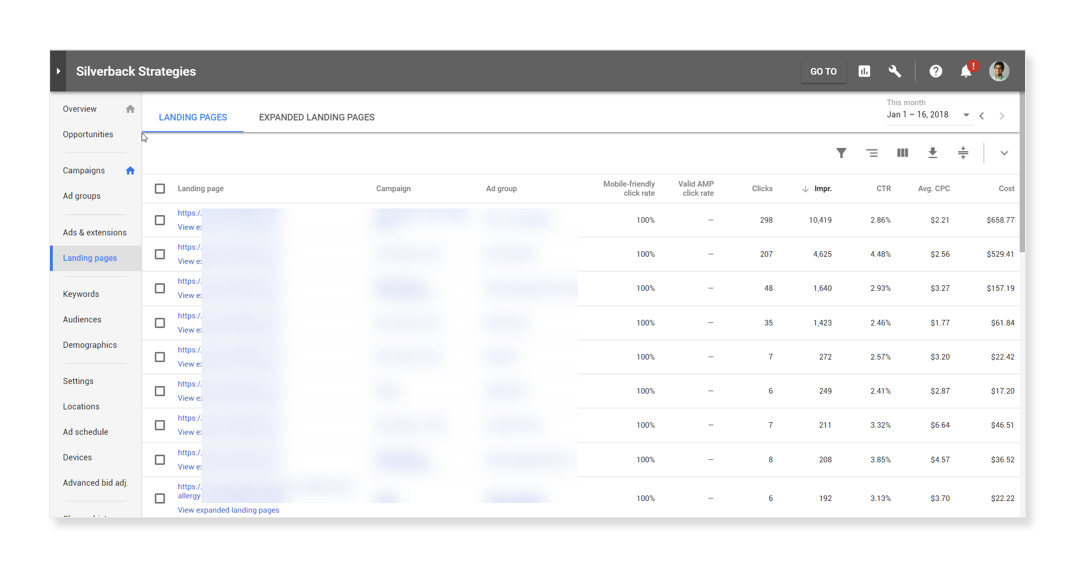Click the home icon next to Overview
The image size is (1075, 567).
[x=130, y=109]
